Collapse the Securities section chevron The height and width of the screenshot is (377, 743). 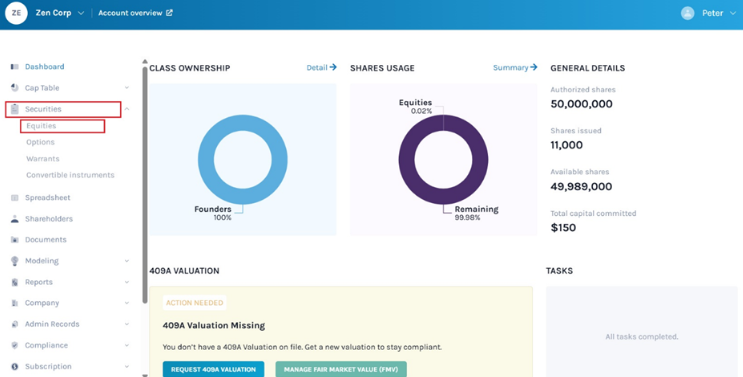click(127, 109)
